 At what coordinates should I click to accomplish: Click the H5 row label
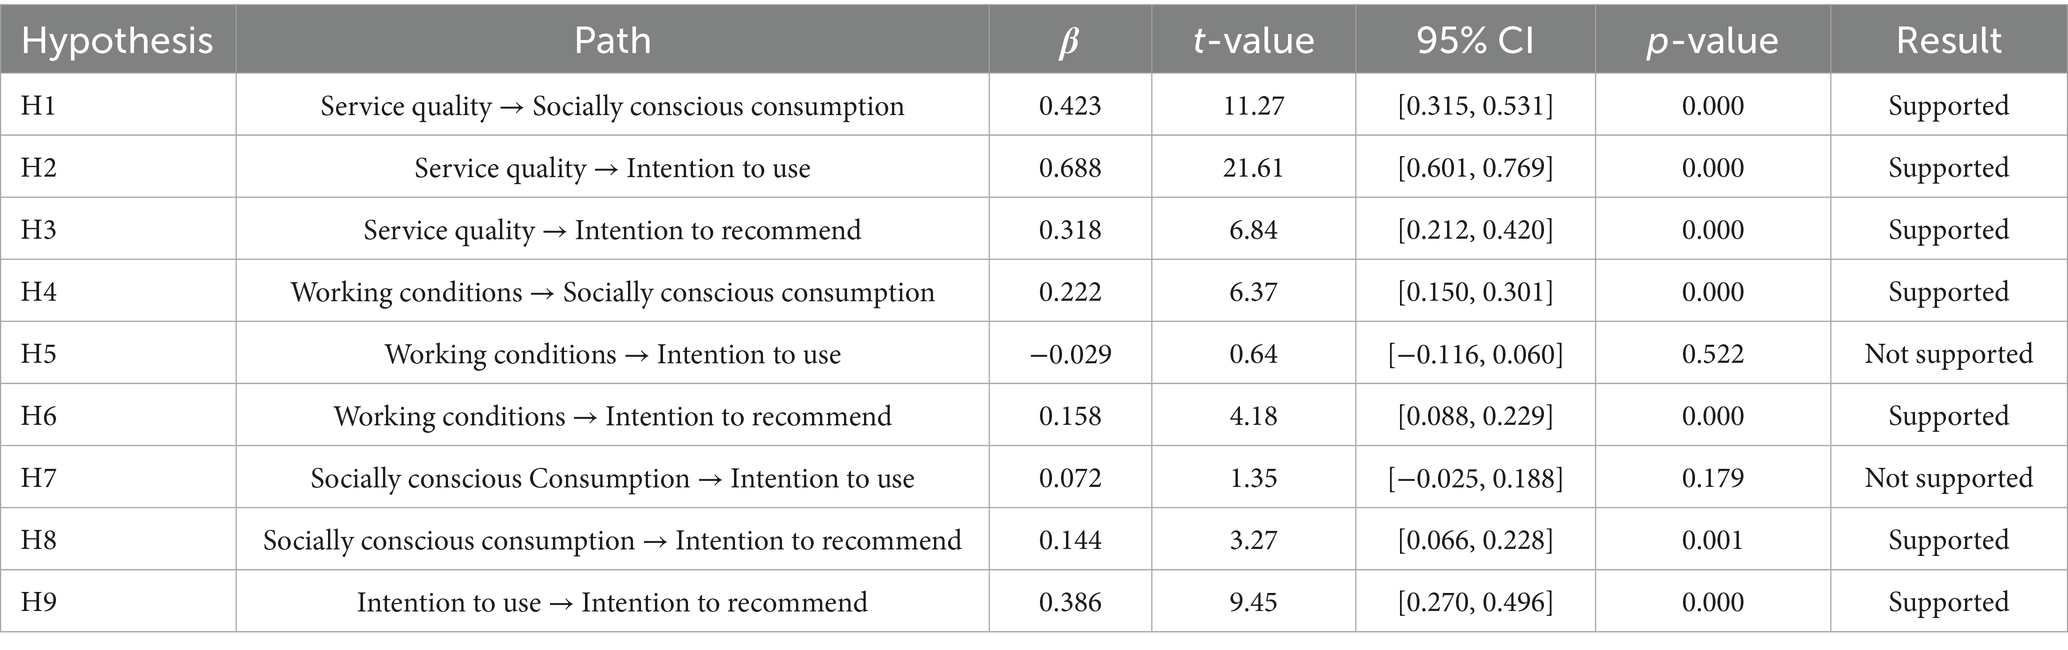tap(39, 353)
